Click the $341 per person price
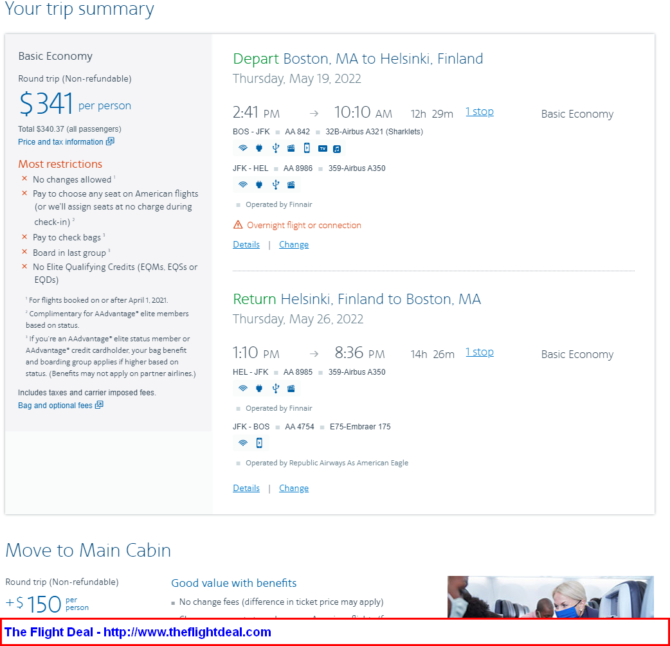 click(x=75, y=104)
